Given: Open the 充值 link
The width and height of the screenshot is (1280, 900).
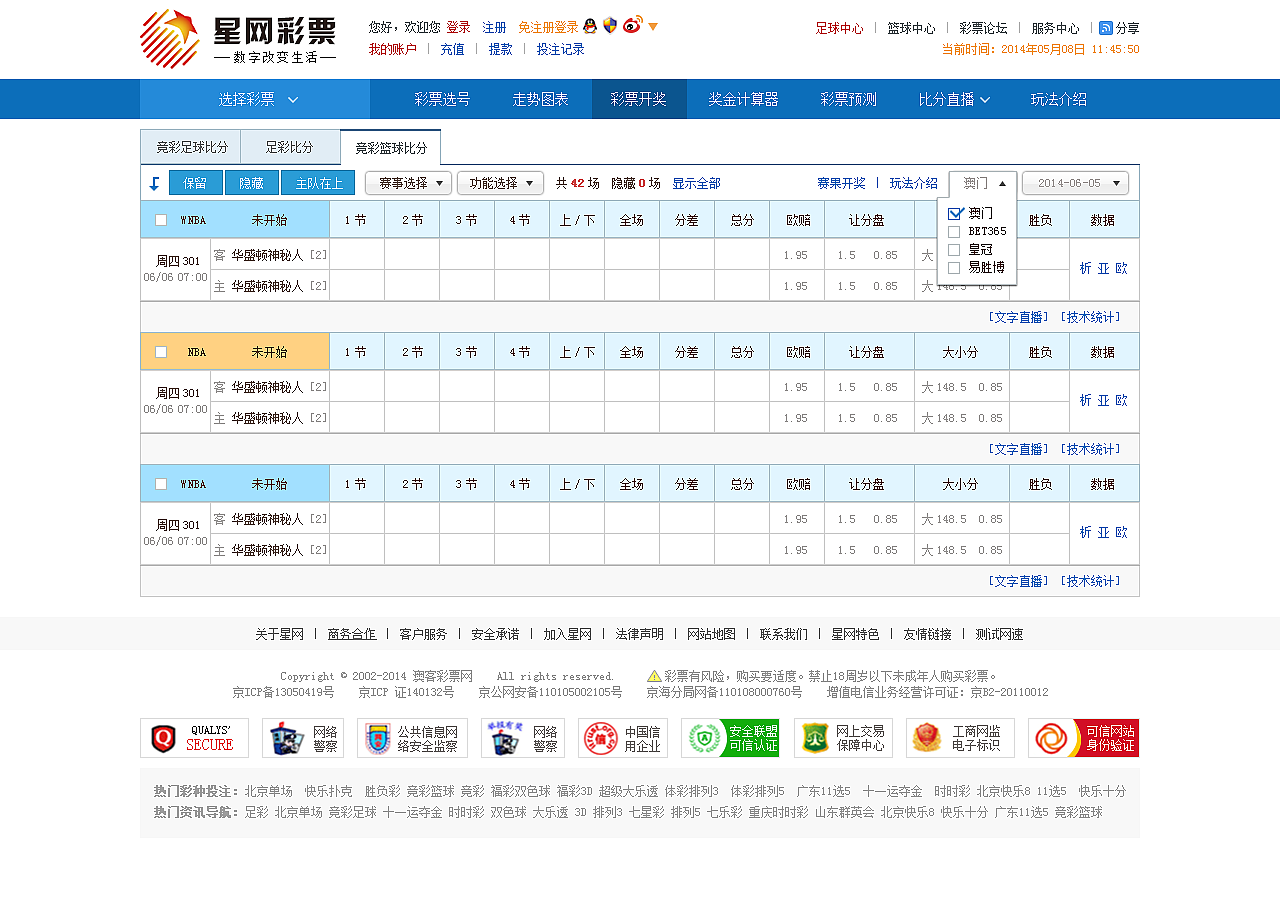Looking at the screenshot, I should (452, 49).
